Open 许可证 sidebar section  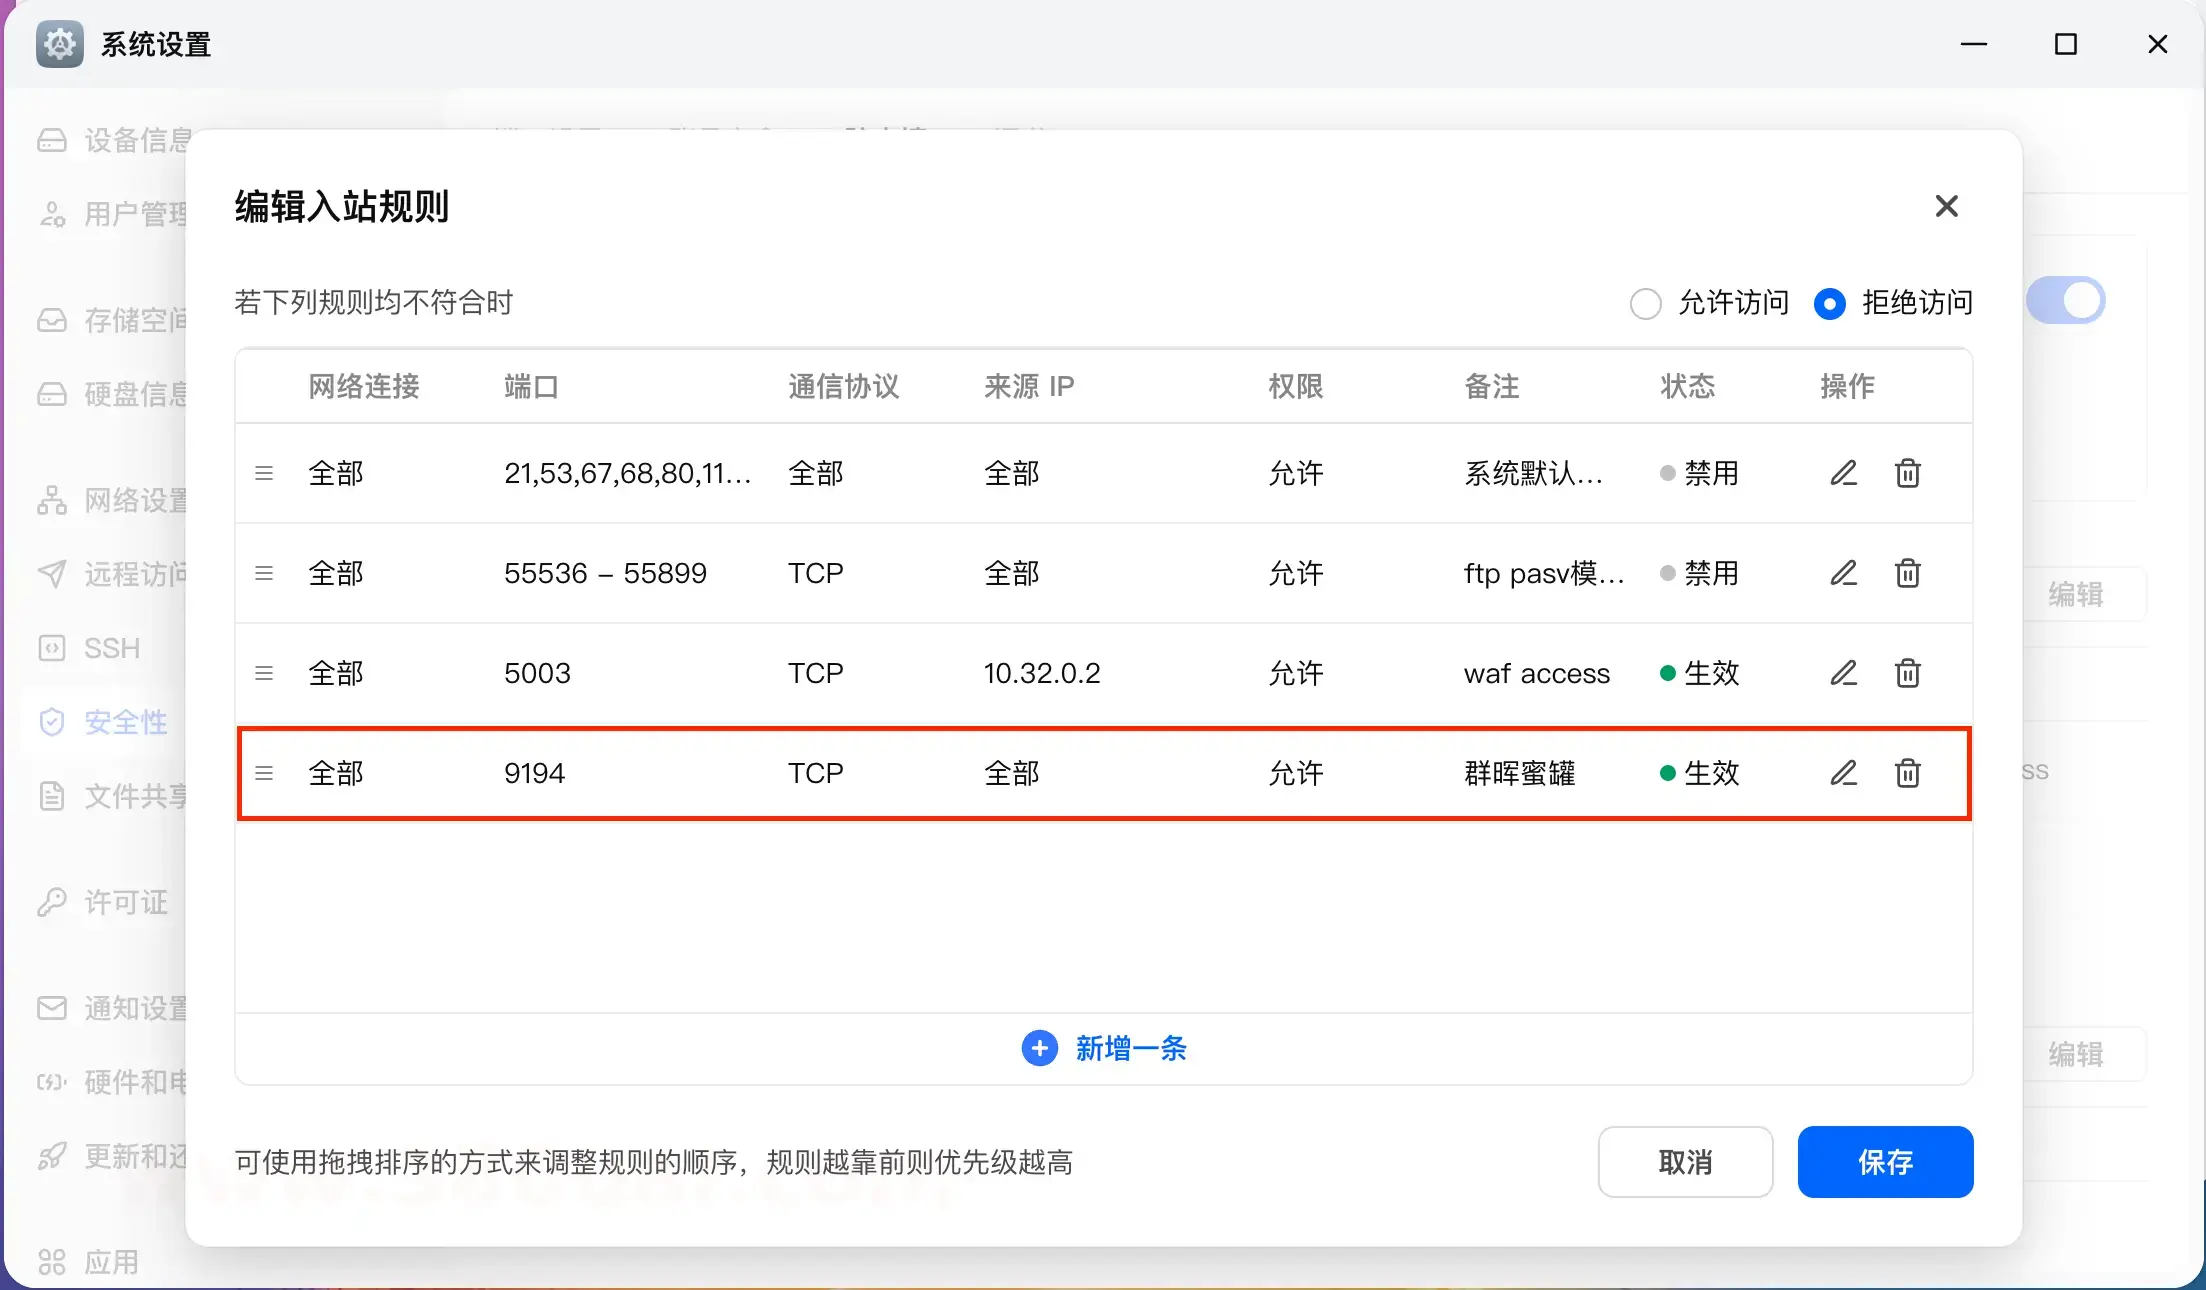pos(125,902)
